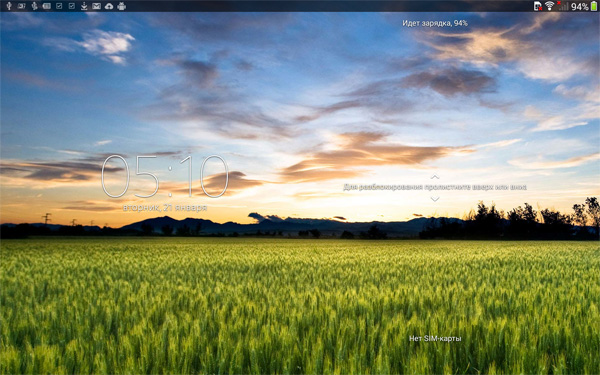Tap the 'Идет зарядка, 94%' charging status
The width and height of the screenshot is (600, 375).
click(x=435, y=23)
